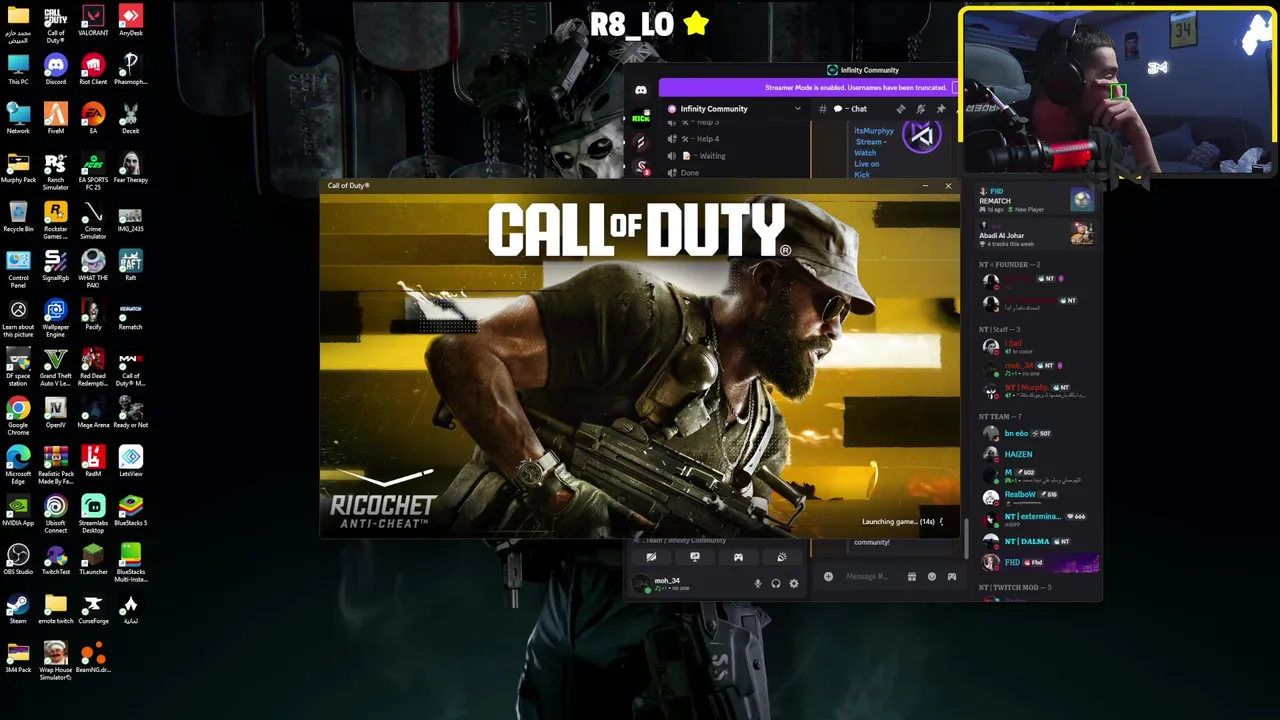The image size is (1280, 720).
Task: Open the Ranch Simulator desktop icon
Action: point(55,172)
